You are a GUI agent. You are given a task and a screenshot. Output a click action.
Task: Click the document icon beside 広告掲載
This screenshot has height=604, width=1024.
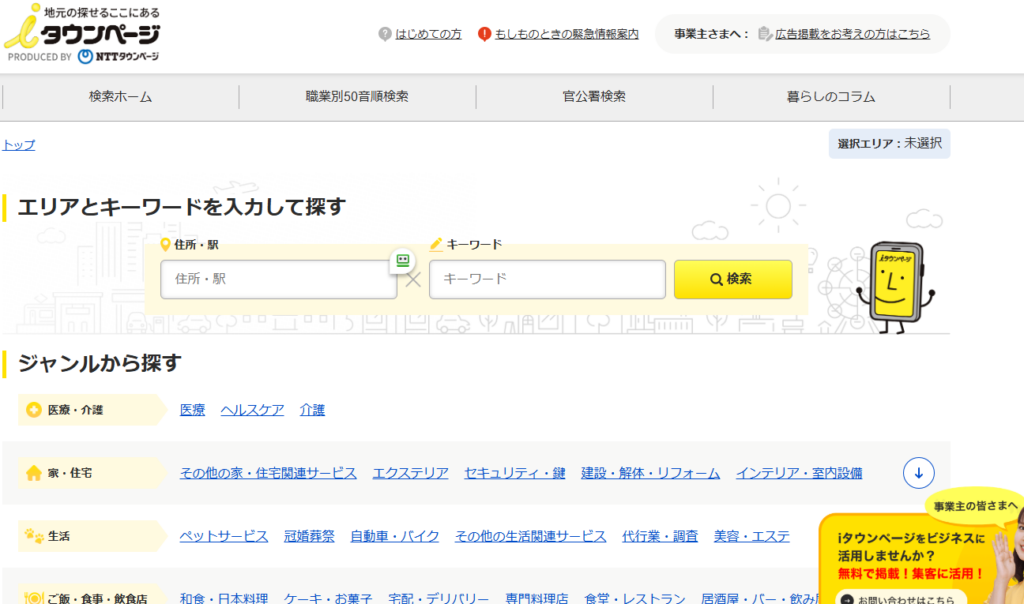pyautogui.click(x=765, y=34)
